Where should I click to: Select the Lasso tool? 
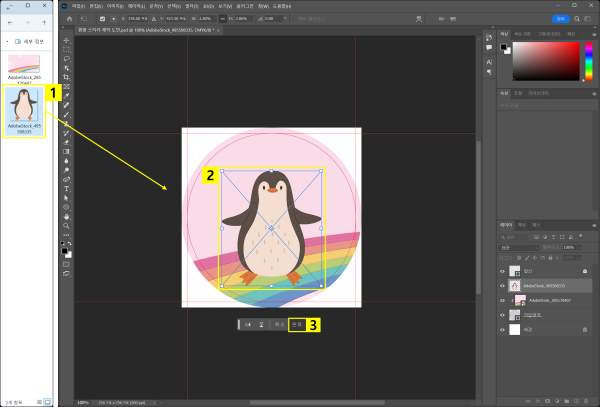pos(66,58)
